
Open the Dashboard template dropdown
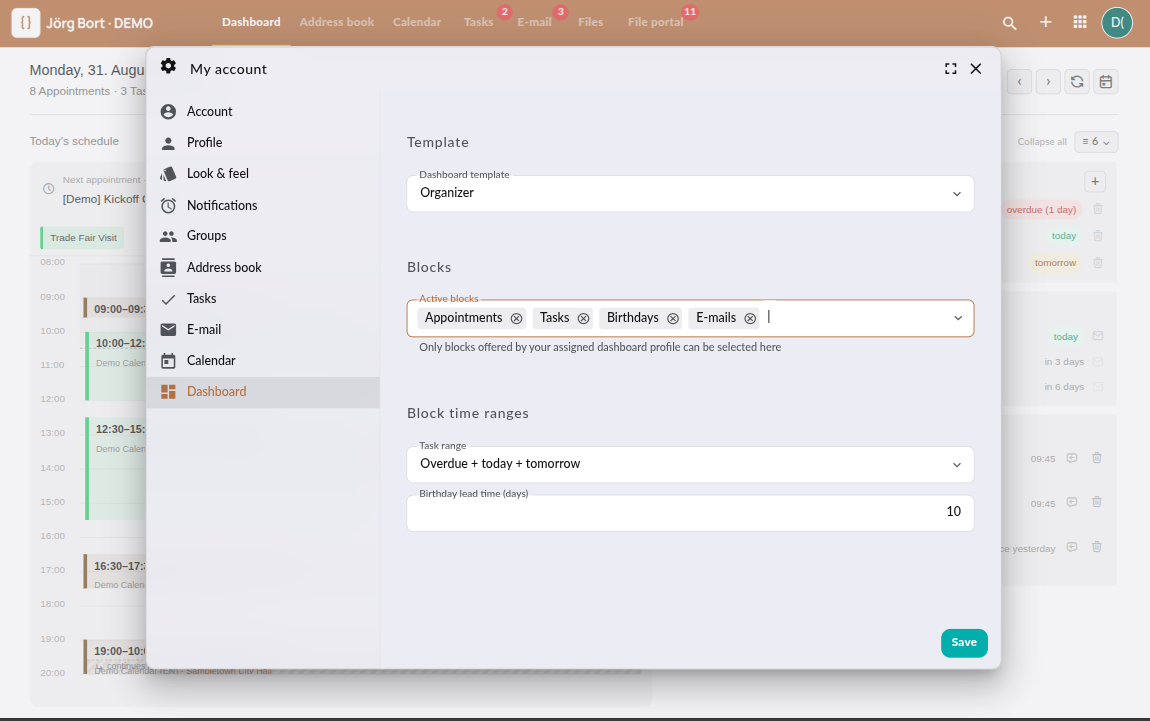[690, 194]
